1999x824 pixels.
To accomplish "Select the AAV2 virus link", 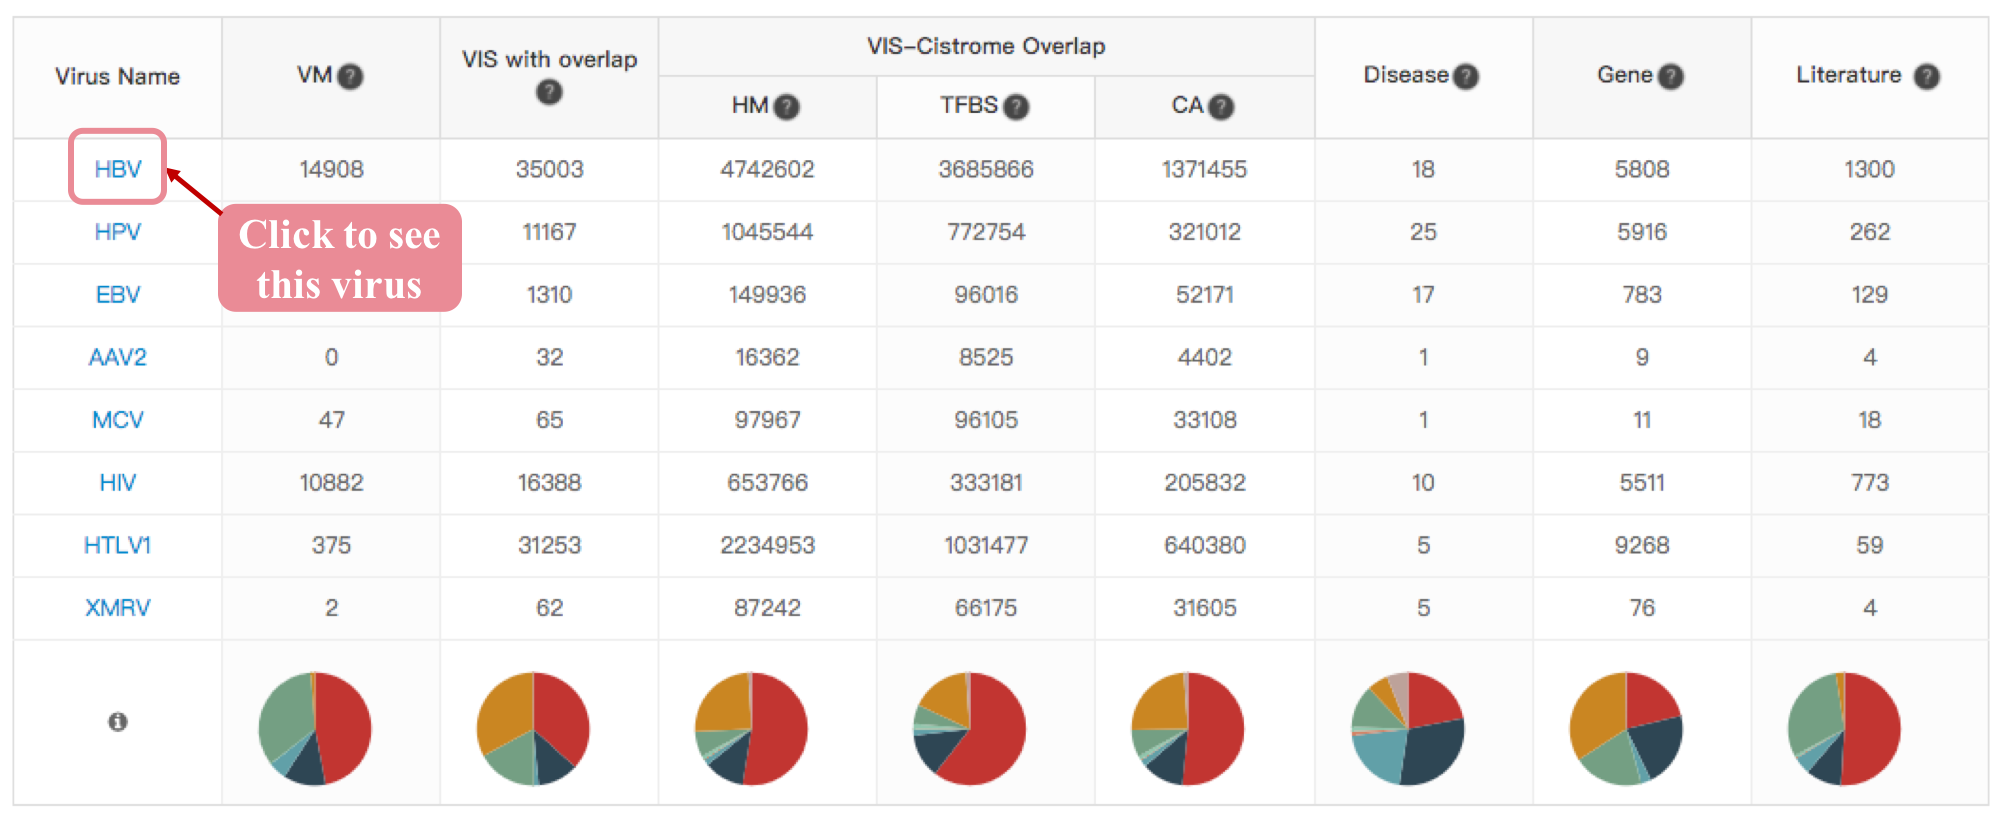I will coord(118,357).
